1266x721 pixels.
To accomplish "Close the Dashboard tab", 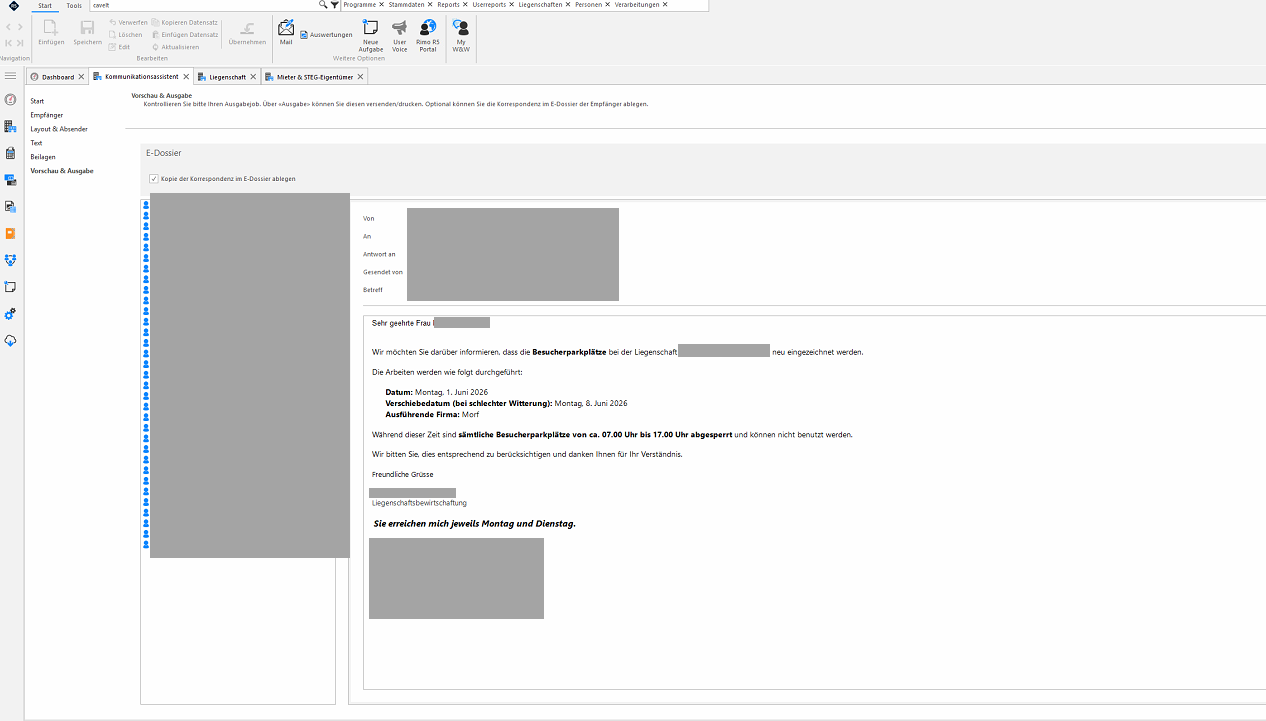I will coord(81,77).
